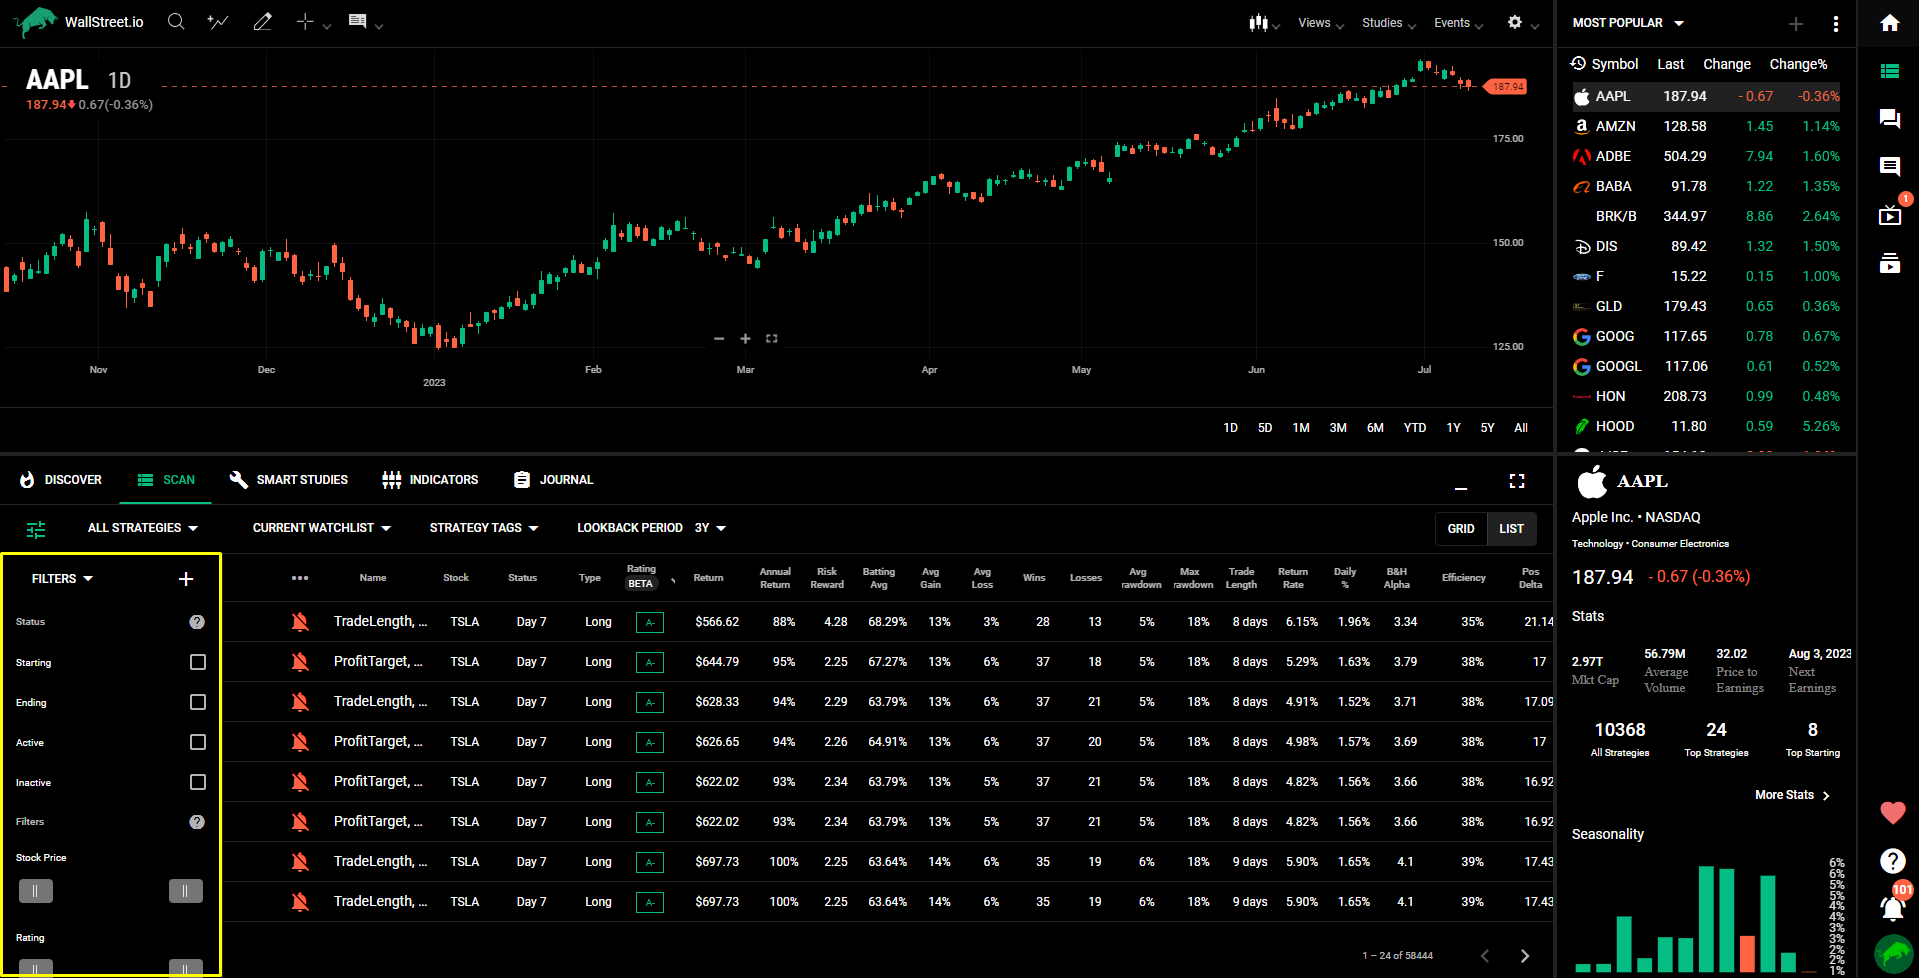The width and height of the screenshot is (1919, 978).
Task: Add a new filter with plus icon
Action: 186,579
